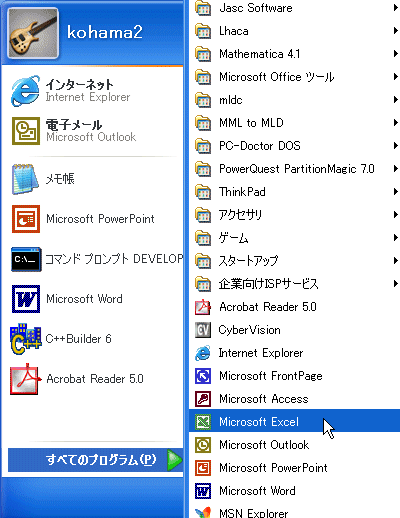This screenshot has width=400, height=518.
Task: Click the 企業向けISPサービス label
Action: point(269,284)
